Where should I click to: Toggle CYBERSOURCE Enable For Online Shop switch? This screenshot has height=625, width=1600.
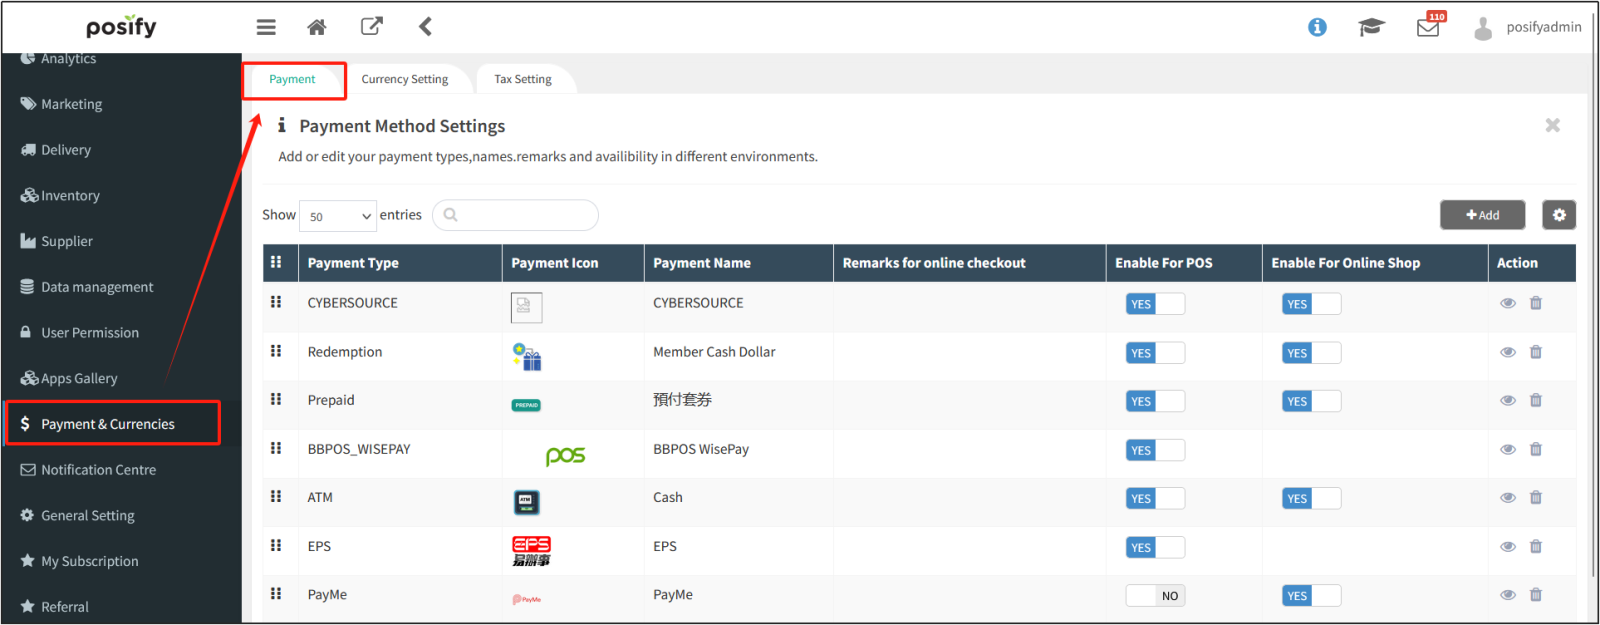pyautogui.click(x=1311, y=304)
